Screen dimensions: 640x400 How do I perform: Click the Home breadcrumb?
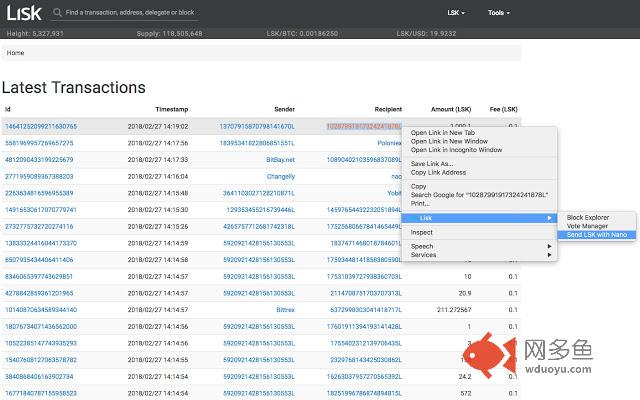click(x=16, y=53)
